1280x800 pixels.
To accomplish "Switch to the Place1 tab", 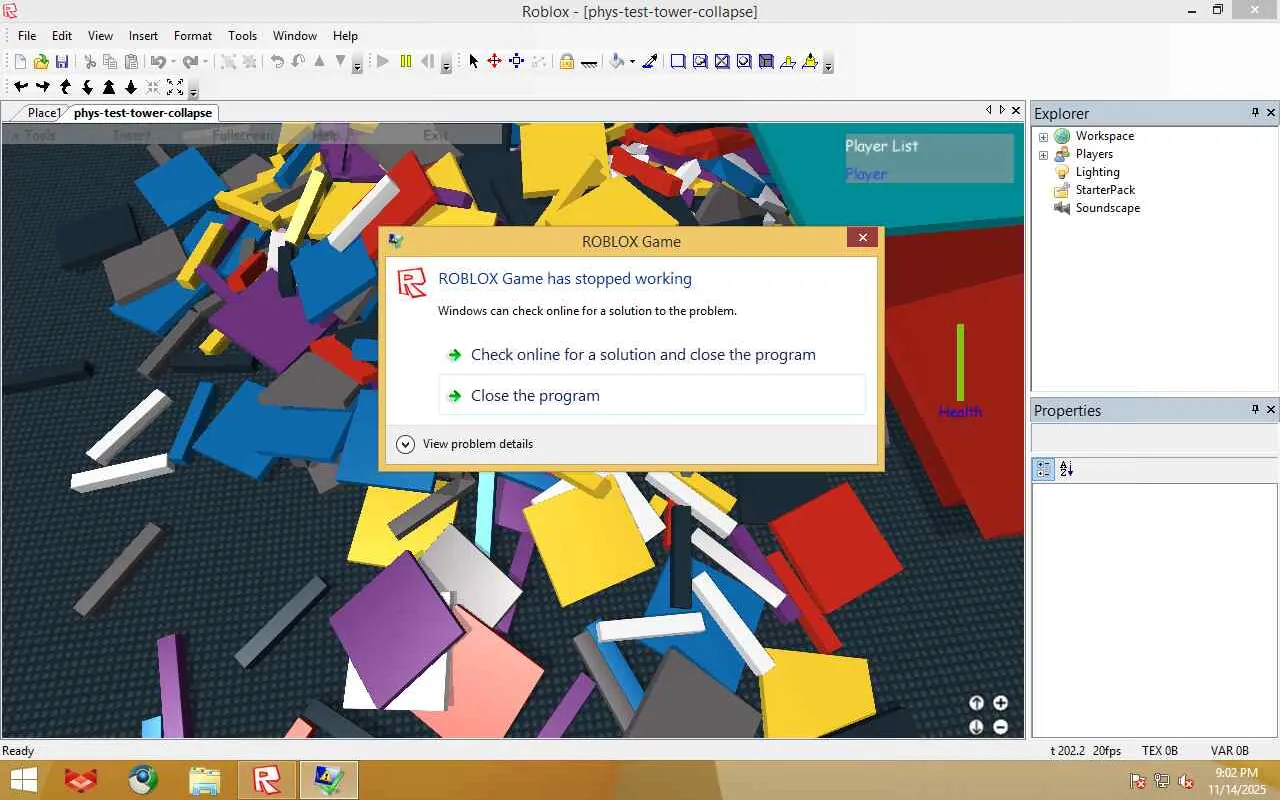I will coord(44,113).
